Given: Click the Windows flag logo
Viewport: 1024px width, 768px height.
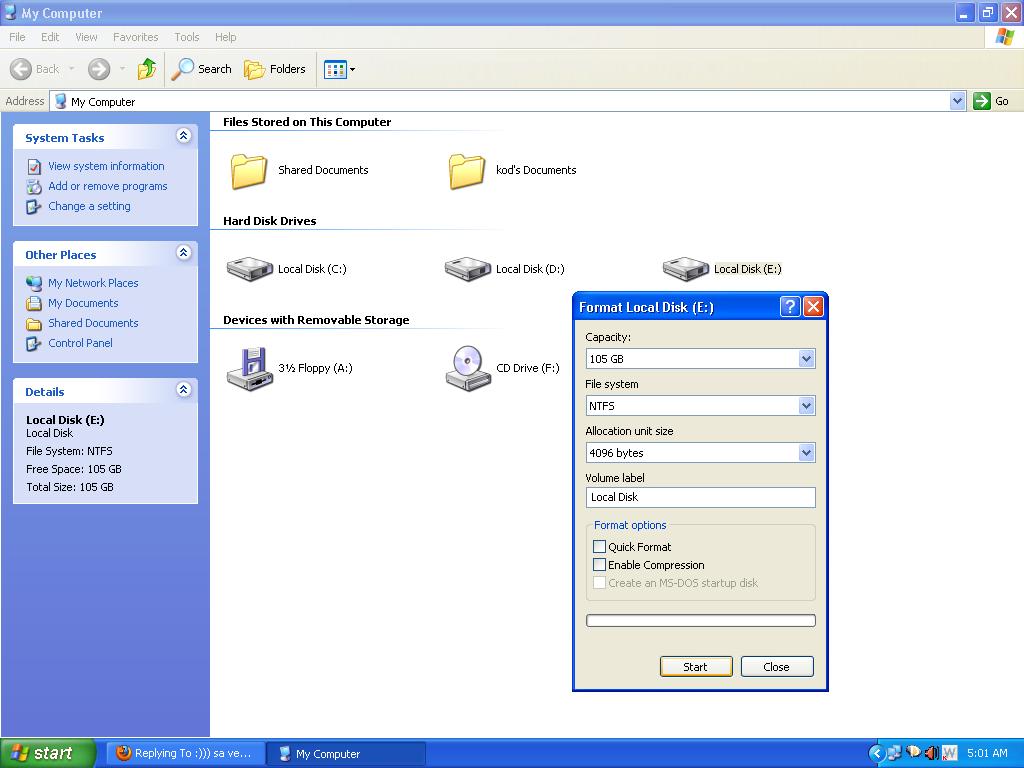Looking at the screenshot, I should coord(1004,37).
